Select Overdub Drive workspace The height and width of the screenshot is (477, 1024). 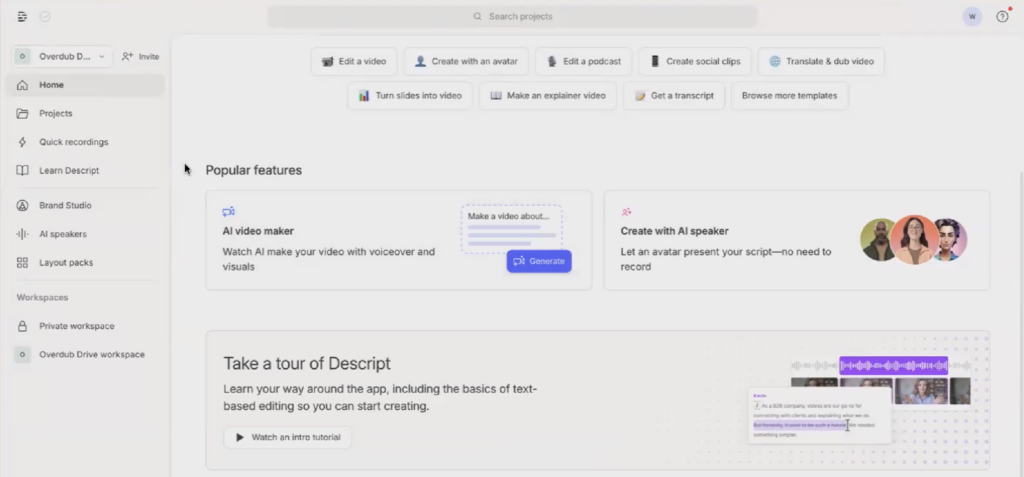pyautogui.click(x=85, y=354)
